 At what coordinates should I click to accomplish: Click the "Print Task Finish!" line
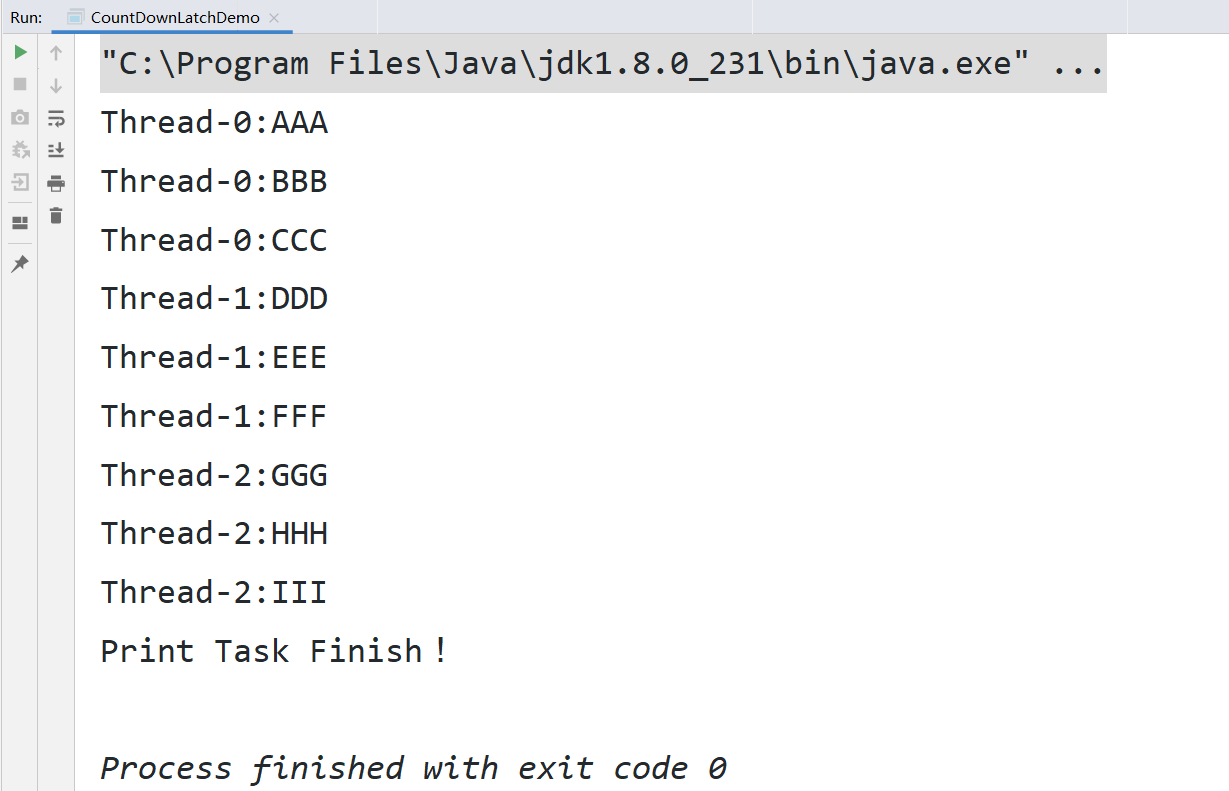click(273, 652)
